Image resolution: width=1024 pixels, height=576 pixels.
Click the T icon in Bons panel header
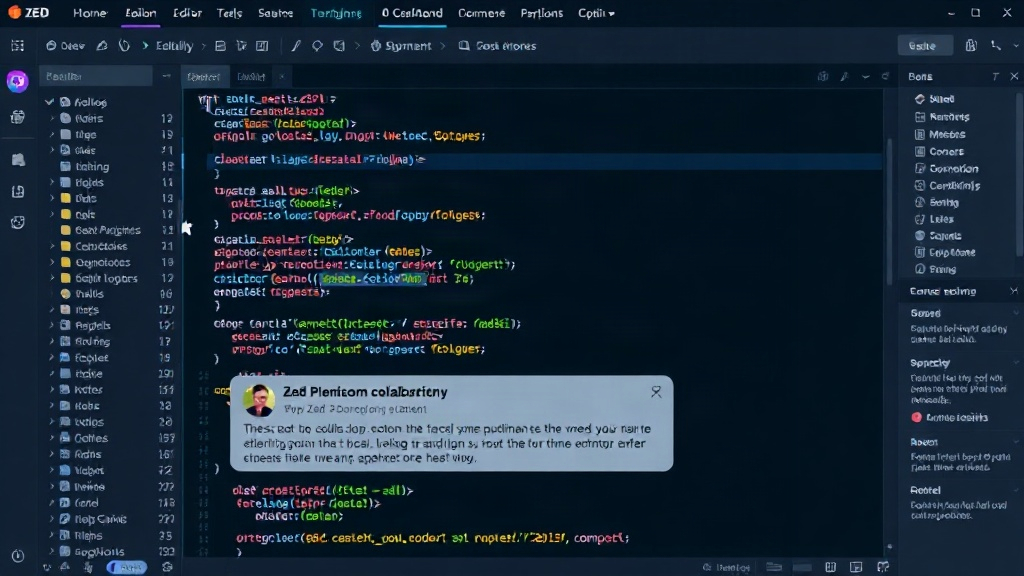(995, 76)
